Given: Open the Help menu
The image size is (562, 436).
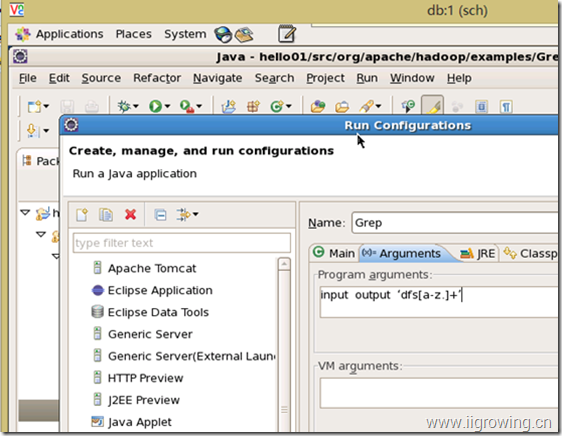Looking at the screenshot, I should (459, 78).
